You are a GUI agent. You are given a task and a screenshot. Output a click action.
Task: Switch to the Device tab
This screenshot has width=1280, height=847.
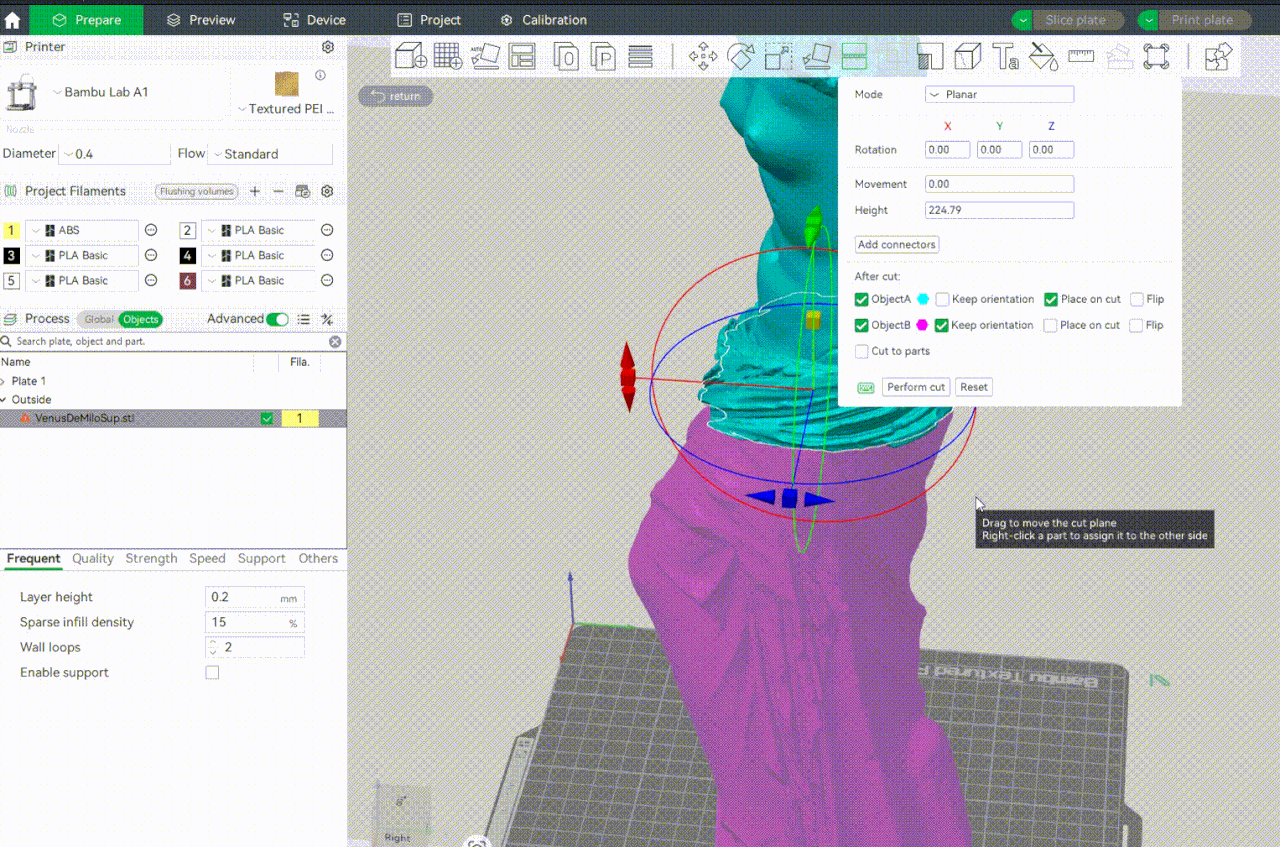point(314,20)
